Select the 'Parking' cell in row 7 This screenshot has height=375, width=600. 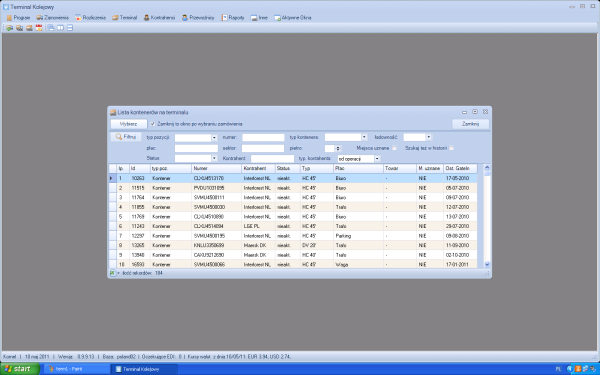tap(358, 236)
